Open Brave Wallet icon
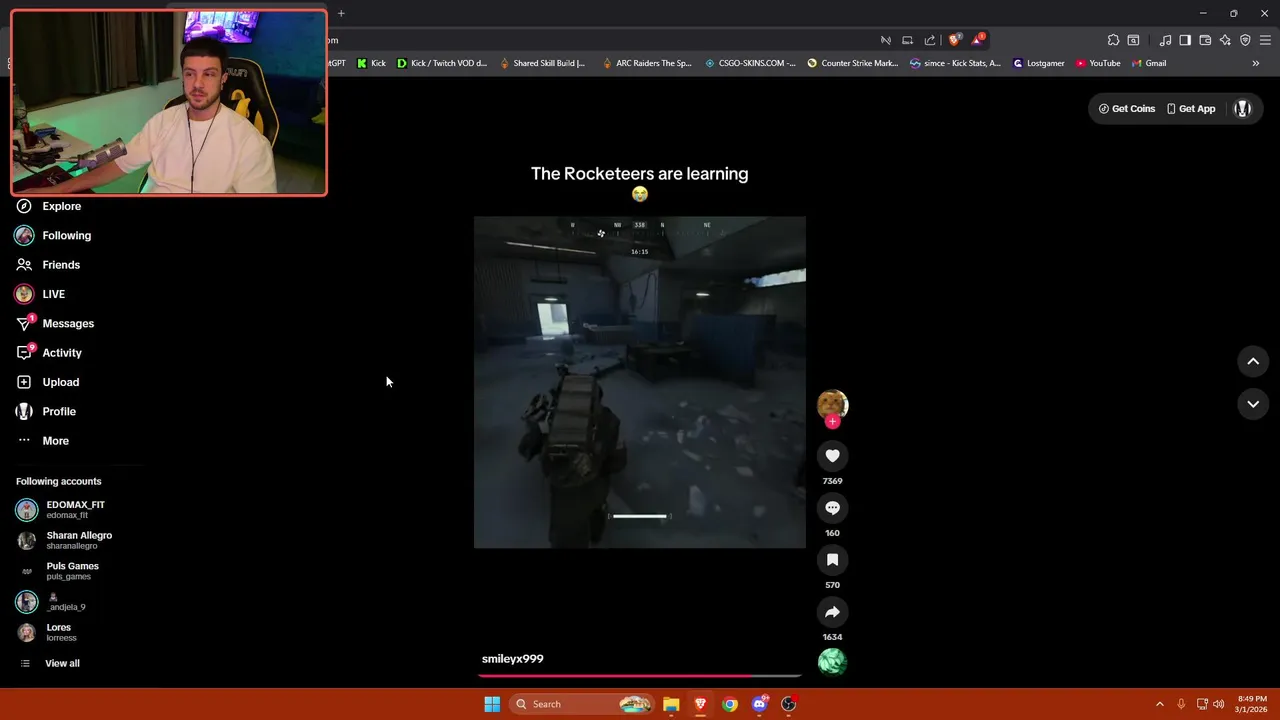Image resolution: width=1280 pixels, height=720 pixels. coord(1205,40)
